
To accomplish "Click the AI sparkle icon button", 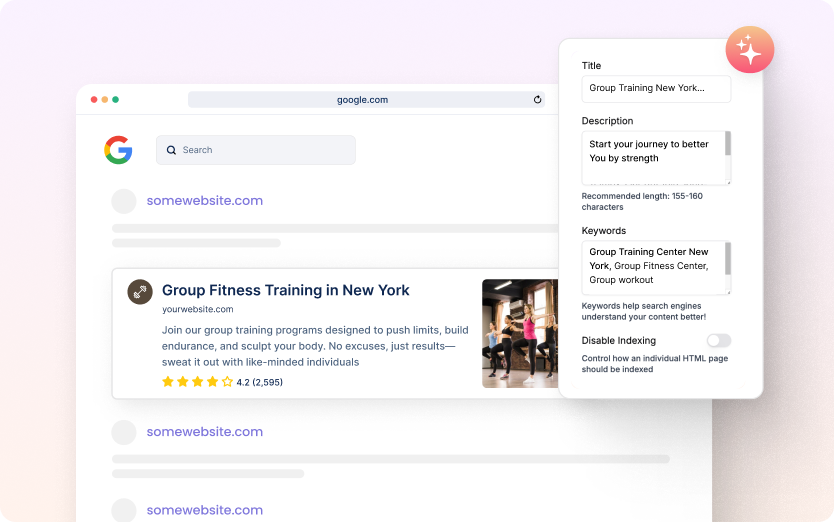I will point(749,50).
